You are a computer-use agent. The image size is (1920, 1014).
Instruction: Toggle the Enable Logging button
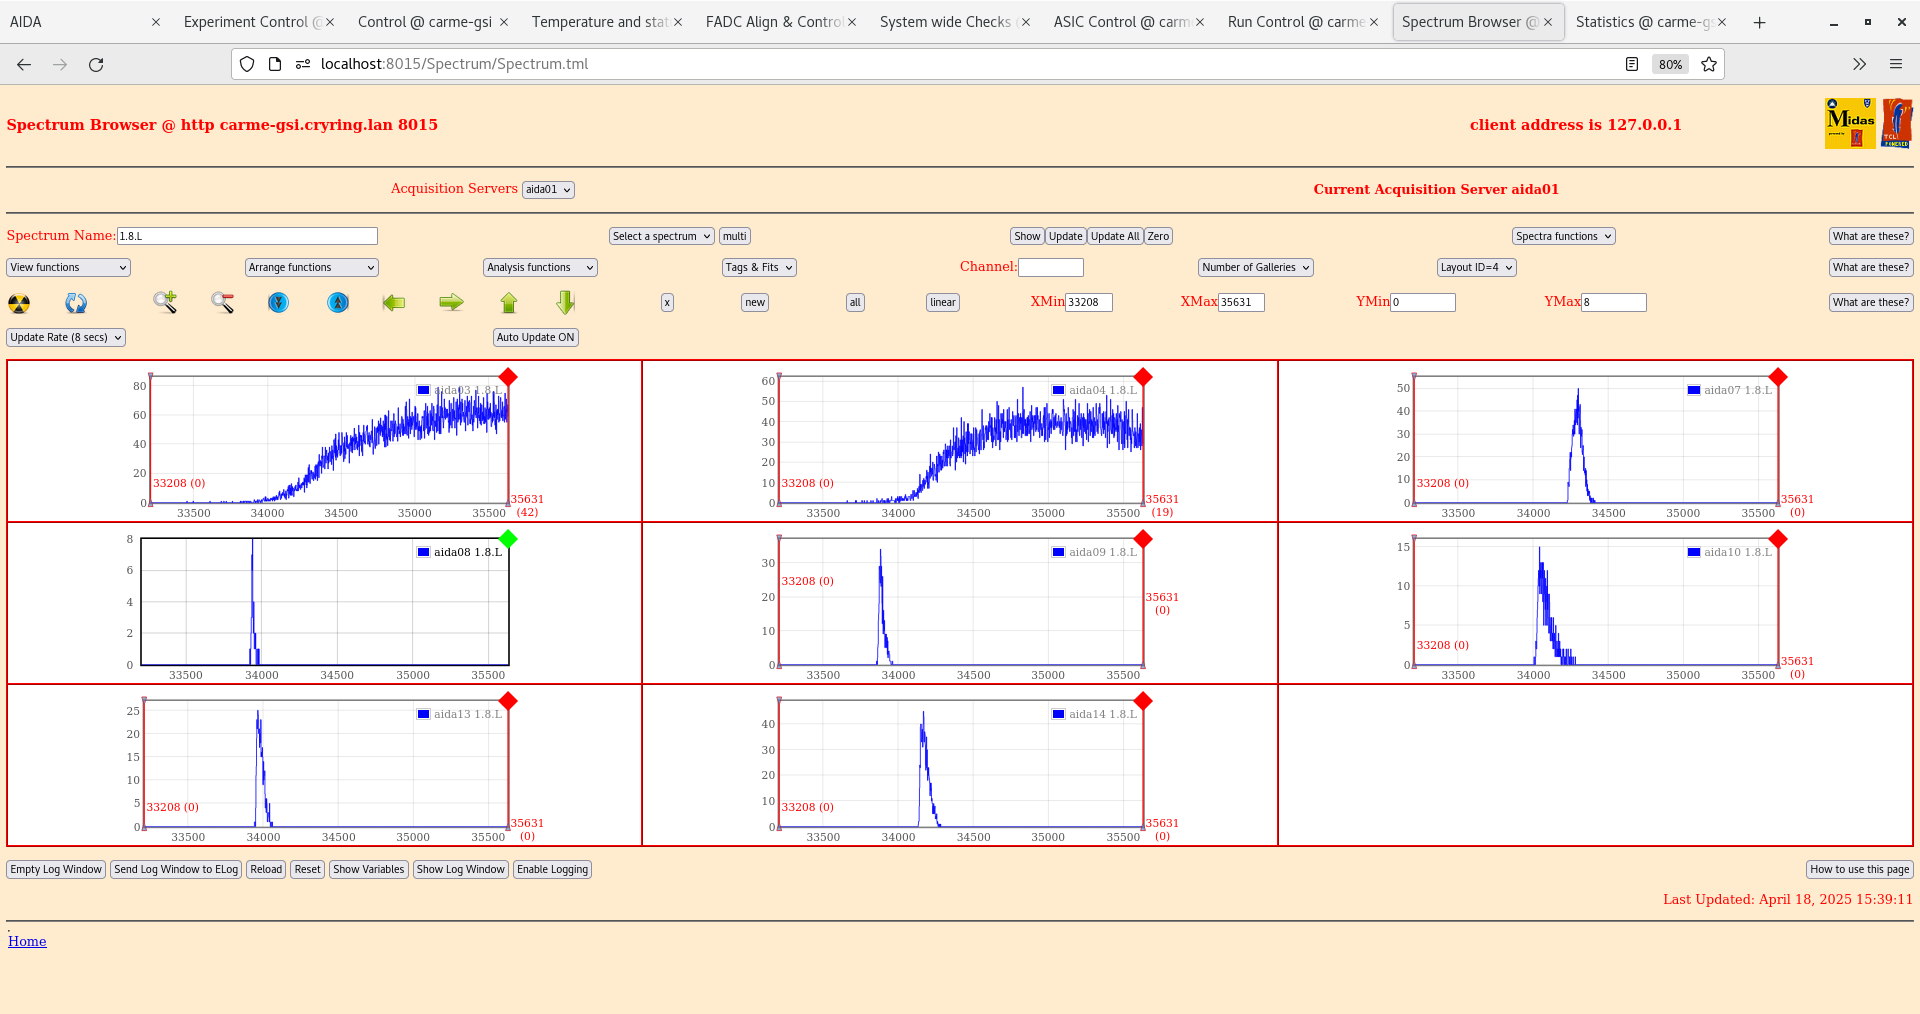(x=552, y=869)
